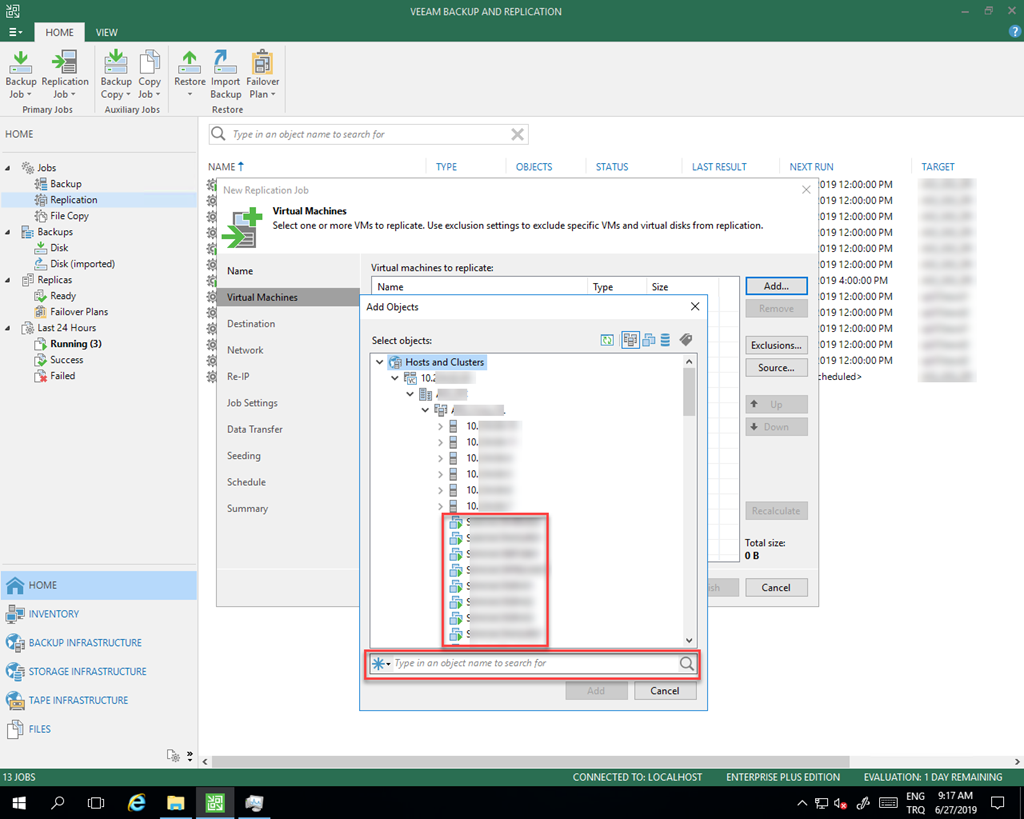Open the main application menu button

click(x=16, y=33)
